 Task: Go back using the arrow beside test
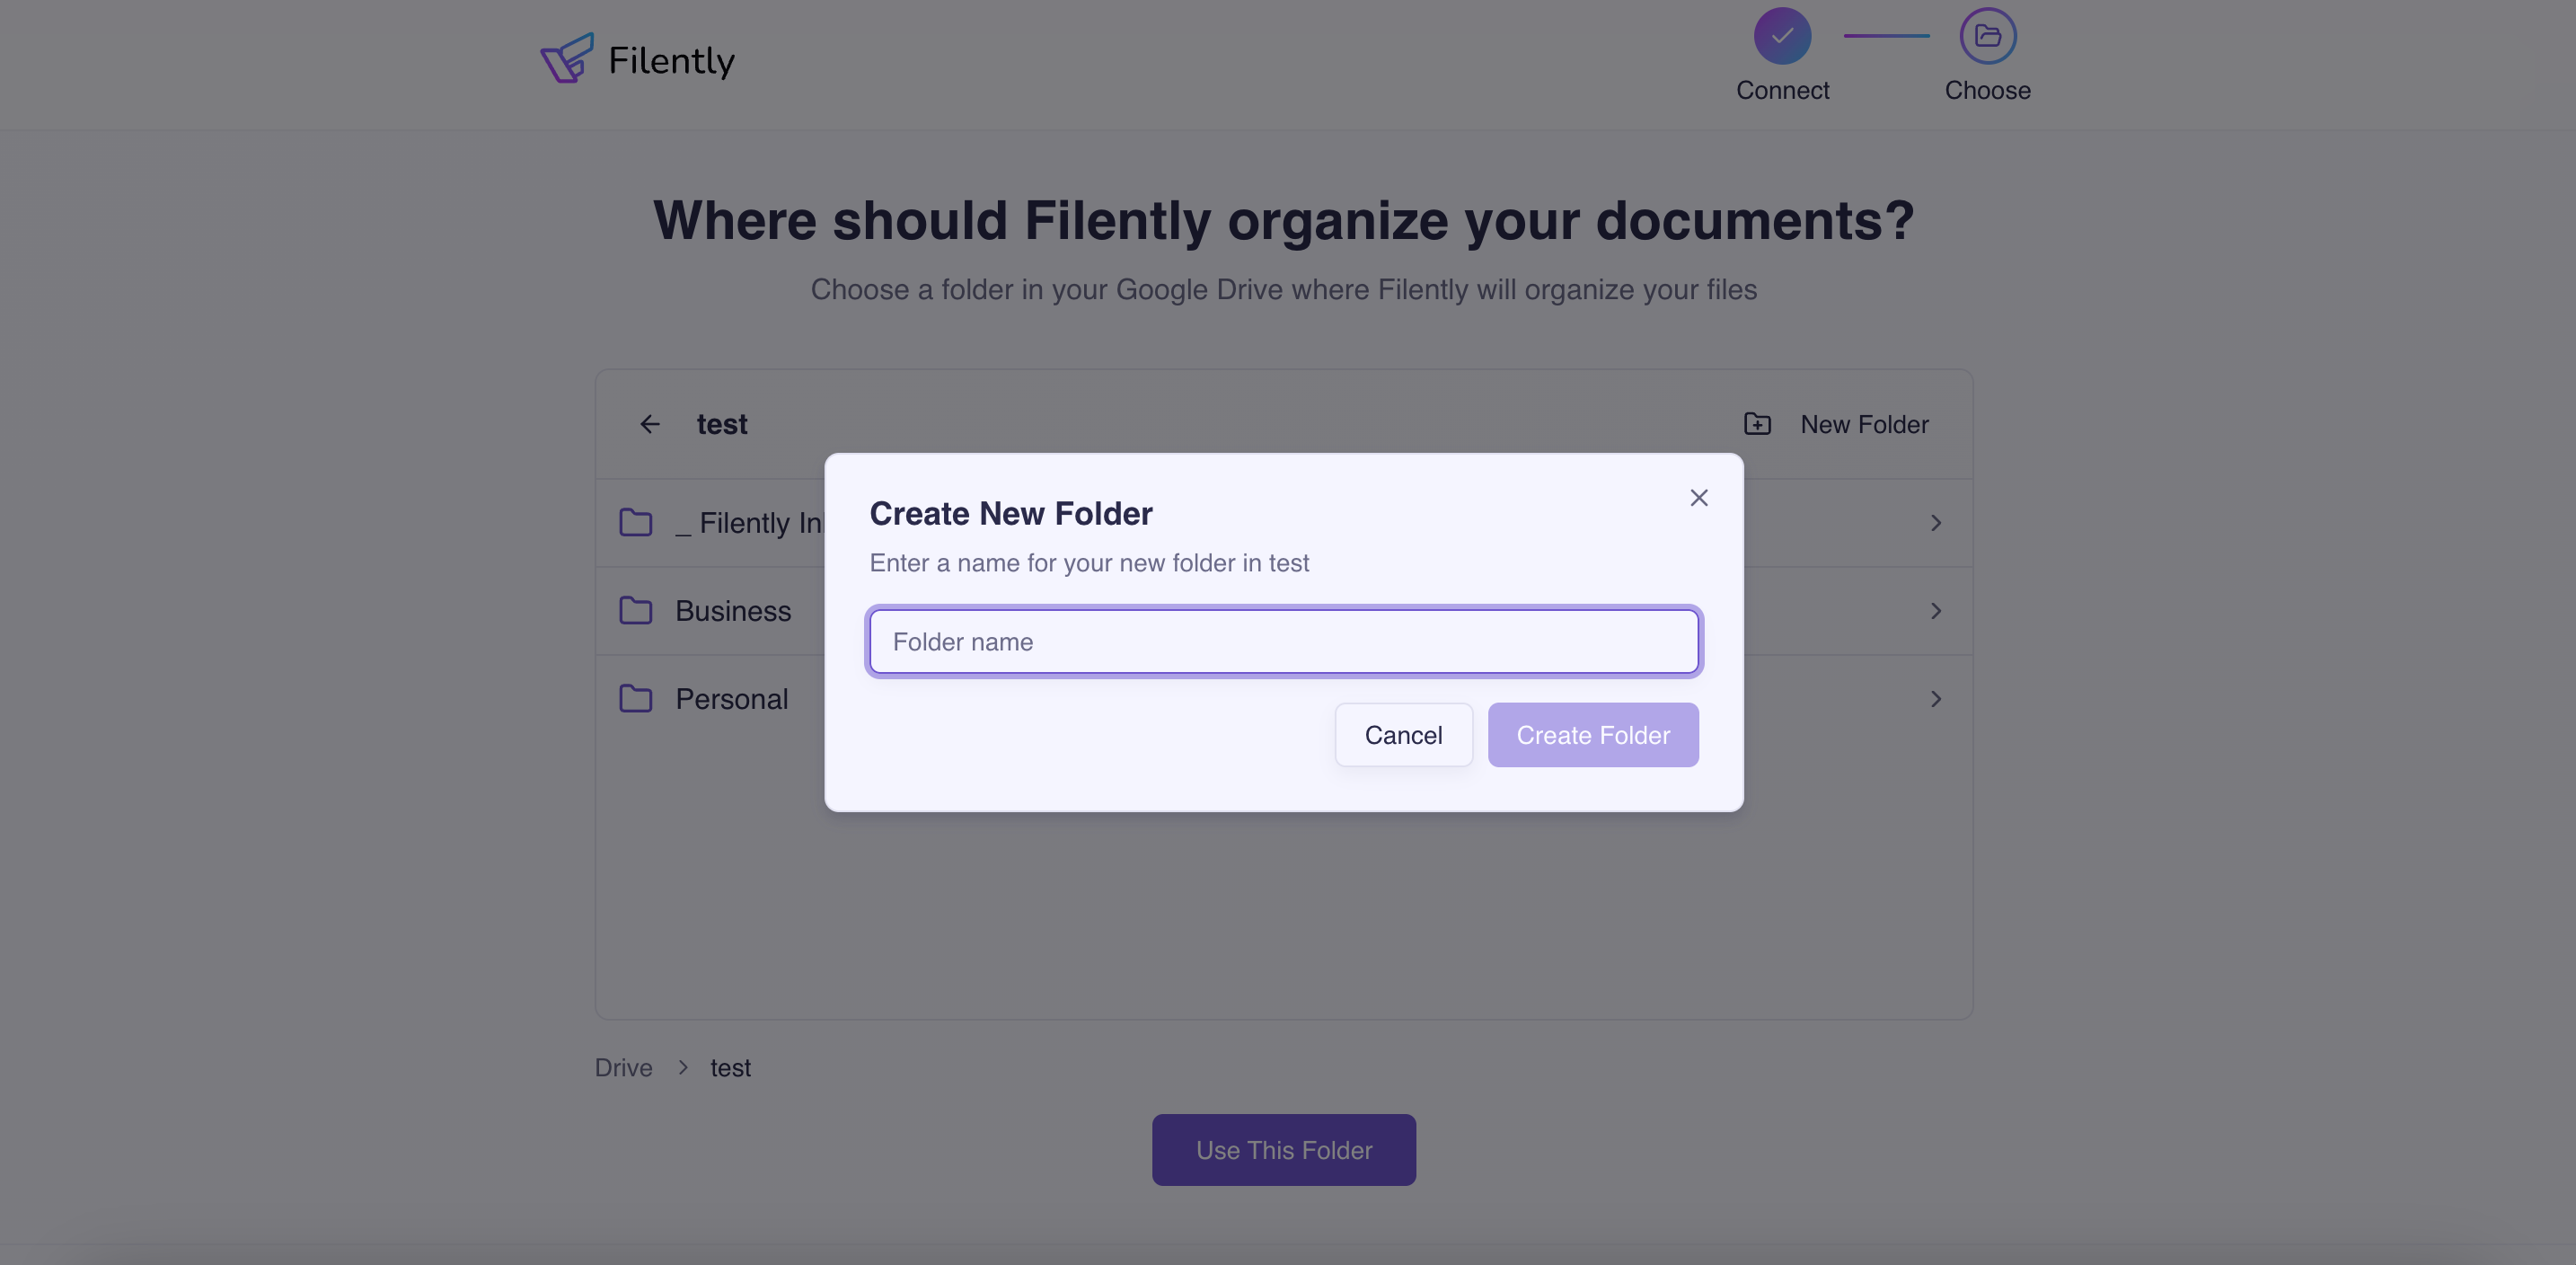pyautogui.click(x=650, y=424)
